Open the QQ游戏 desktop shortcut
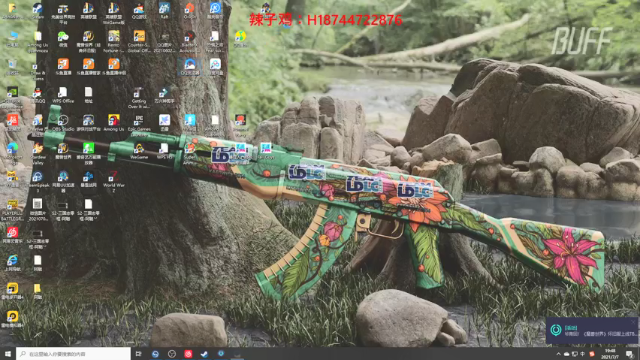 pos(139,11)
